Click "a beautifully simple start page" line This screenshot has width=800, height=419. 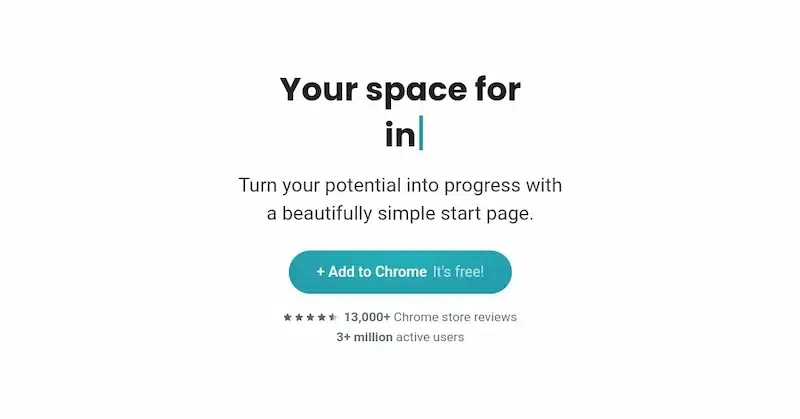click(400, 214)
